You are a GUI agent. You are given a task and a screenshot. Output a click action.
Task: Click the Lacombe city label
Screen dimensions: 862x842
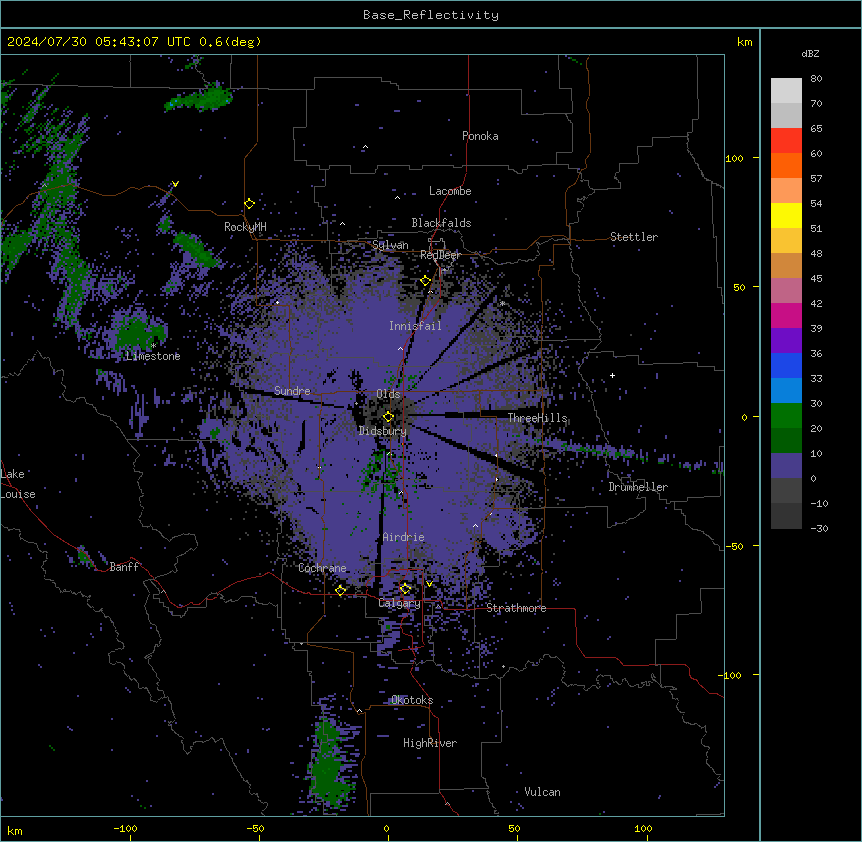pyautogui.click(x=450, y=191)
